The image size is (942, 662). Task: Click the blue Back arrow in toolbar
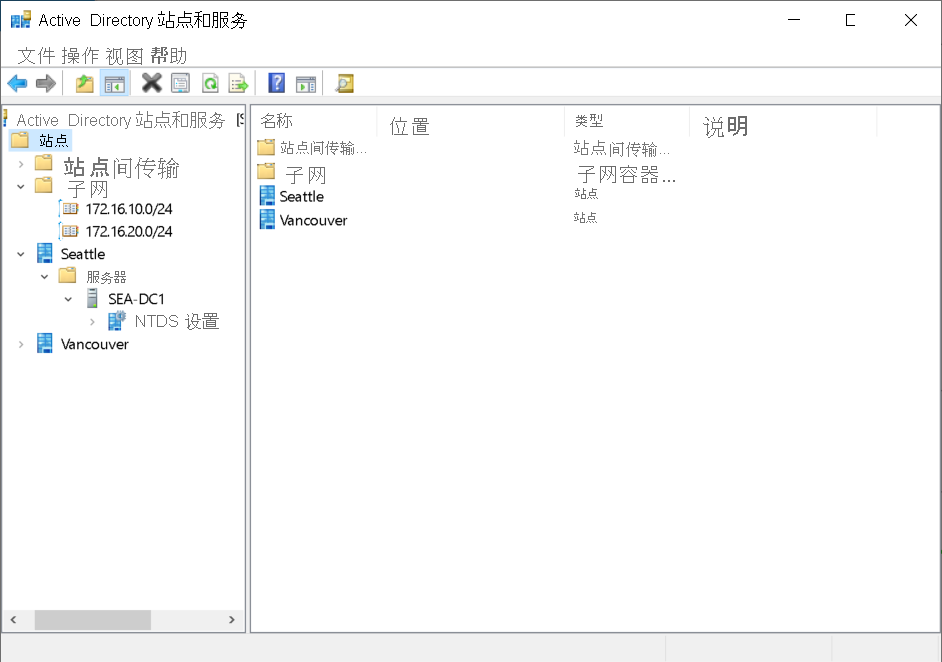click(x=17, y=84)
